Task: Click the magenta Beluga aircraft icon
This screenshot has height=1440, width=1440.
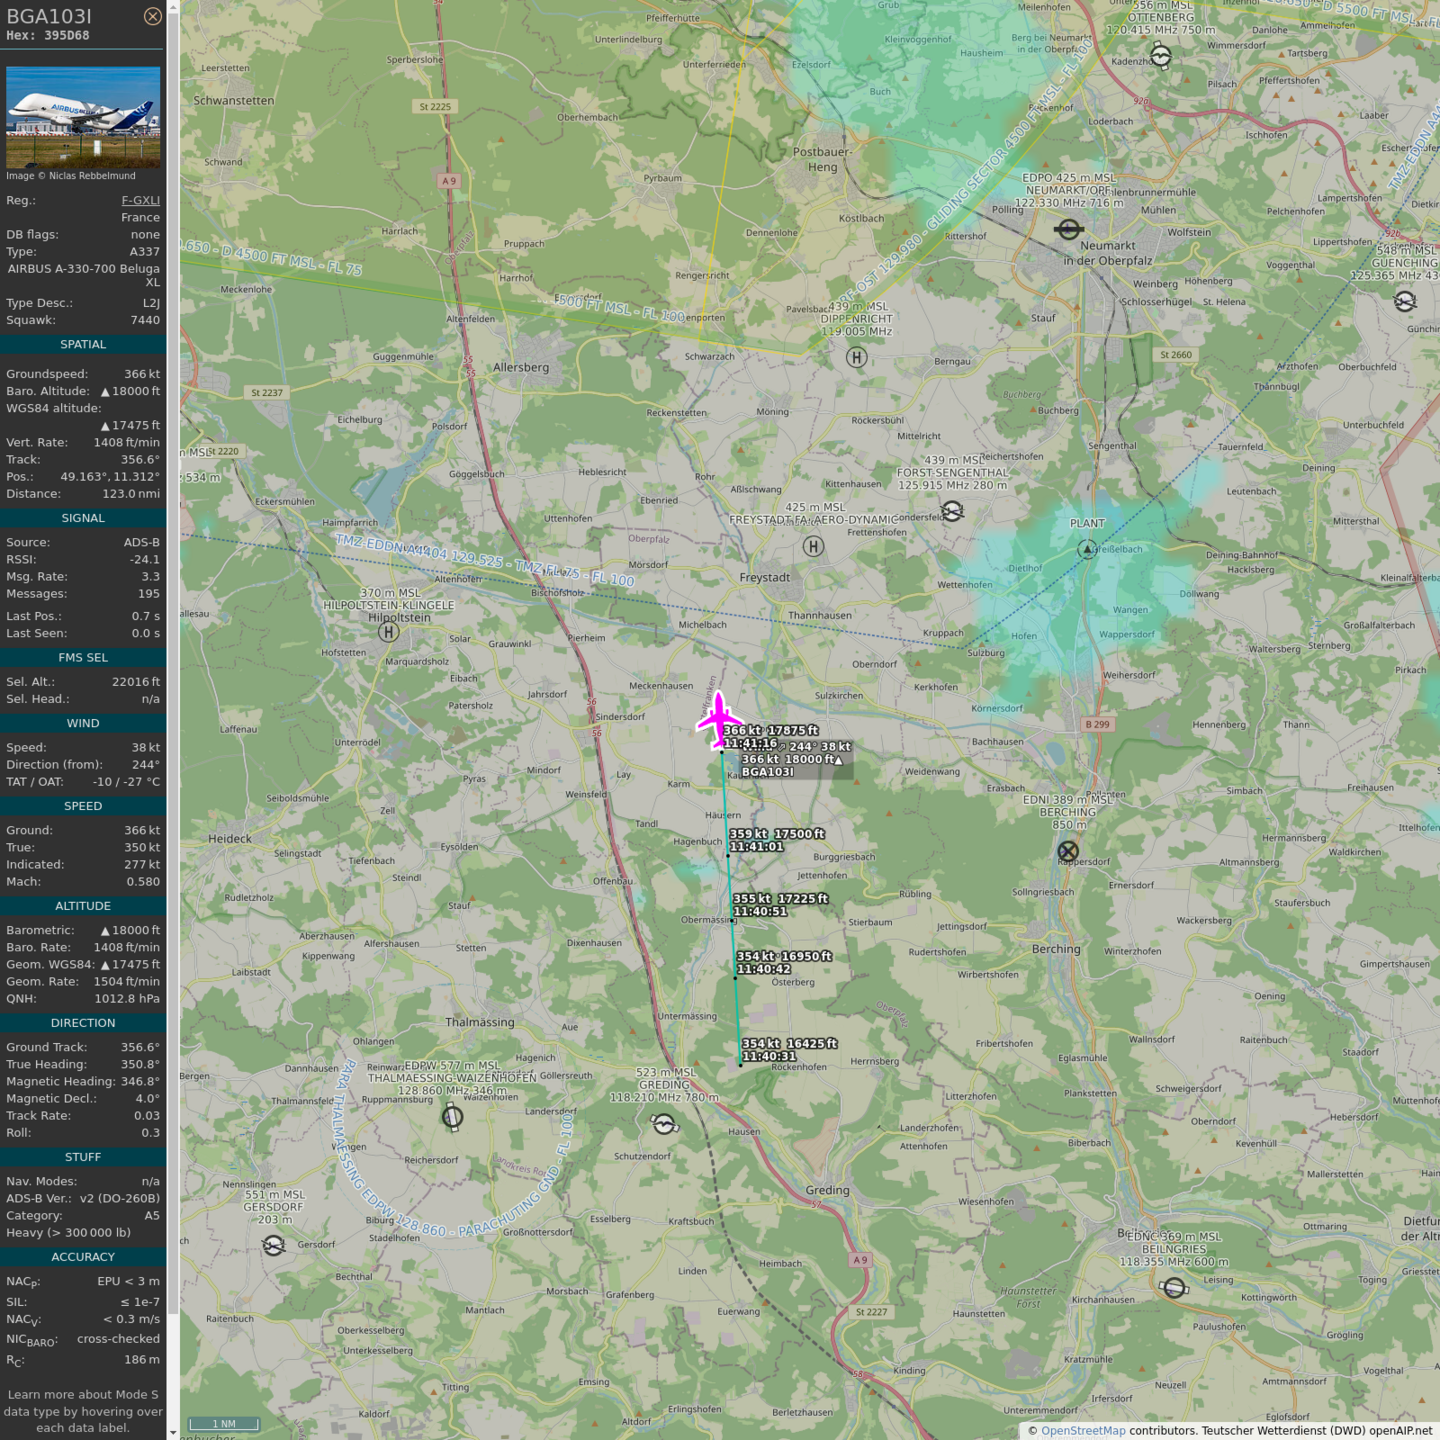Action: click(x=719, y=719)
